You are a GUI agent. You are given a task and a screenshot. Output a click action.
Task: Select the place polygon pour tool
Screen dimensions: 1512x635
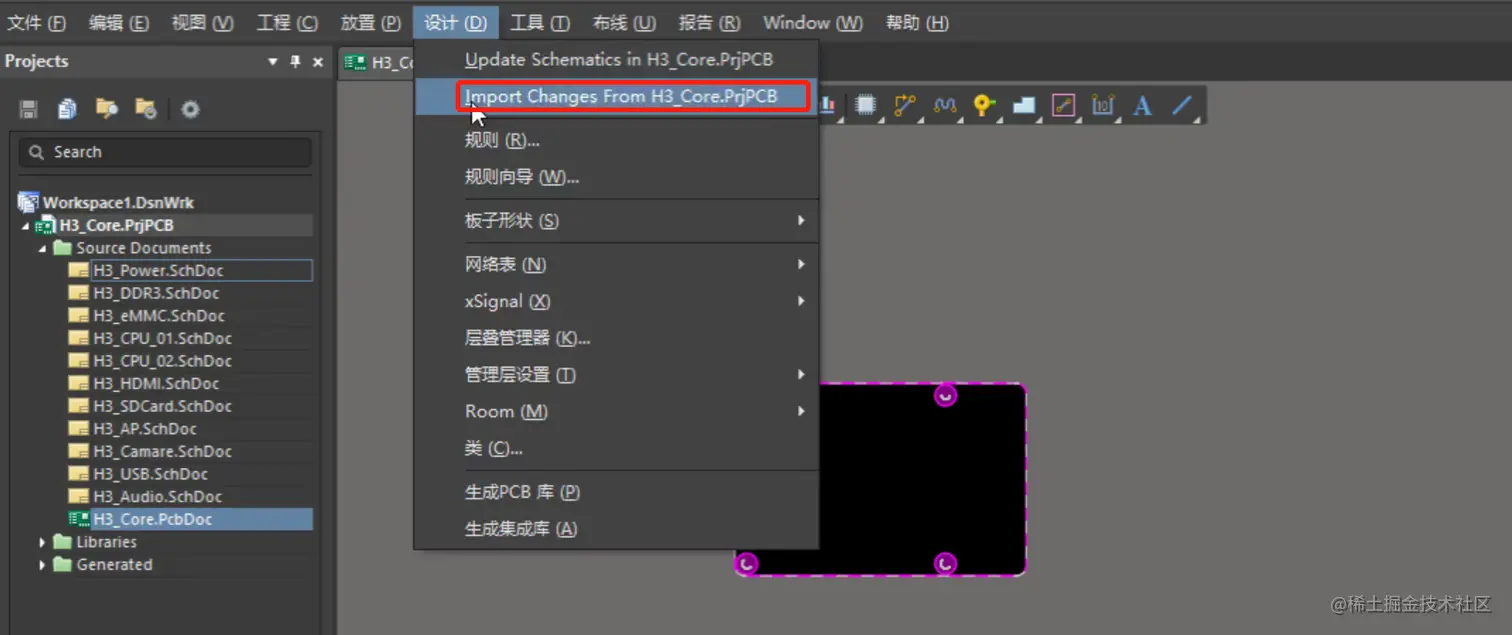tap(1022, 105)
